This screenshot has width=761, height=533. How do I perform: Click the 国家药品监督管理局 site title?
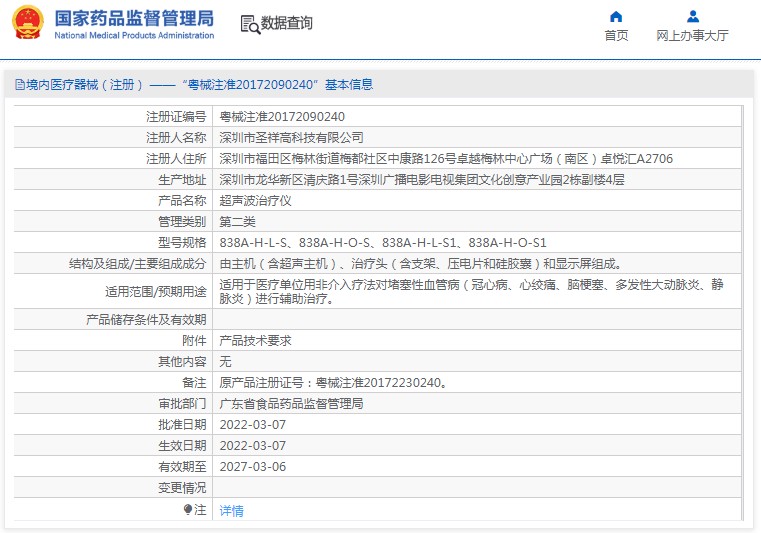[x=134, y=18]
